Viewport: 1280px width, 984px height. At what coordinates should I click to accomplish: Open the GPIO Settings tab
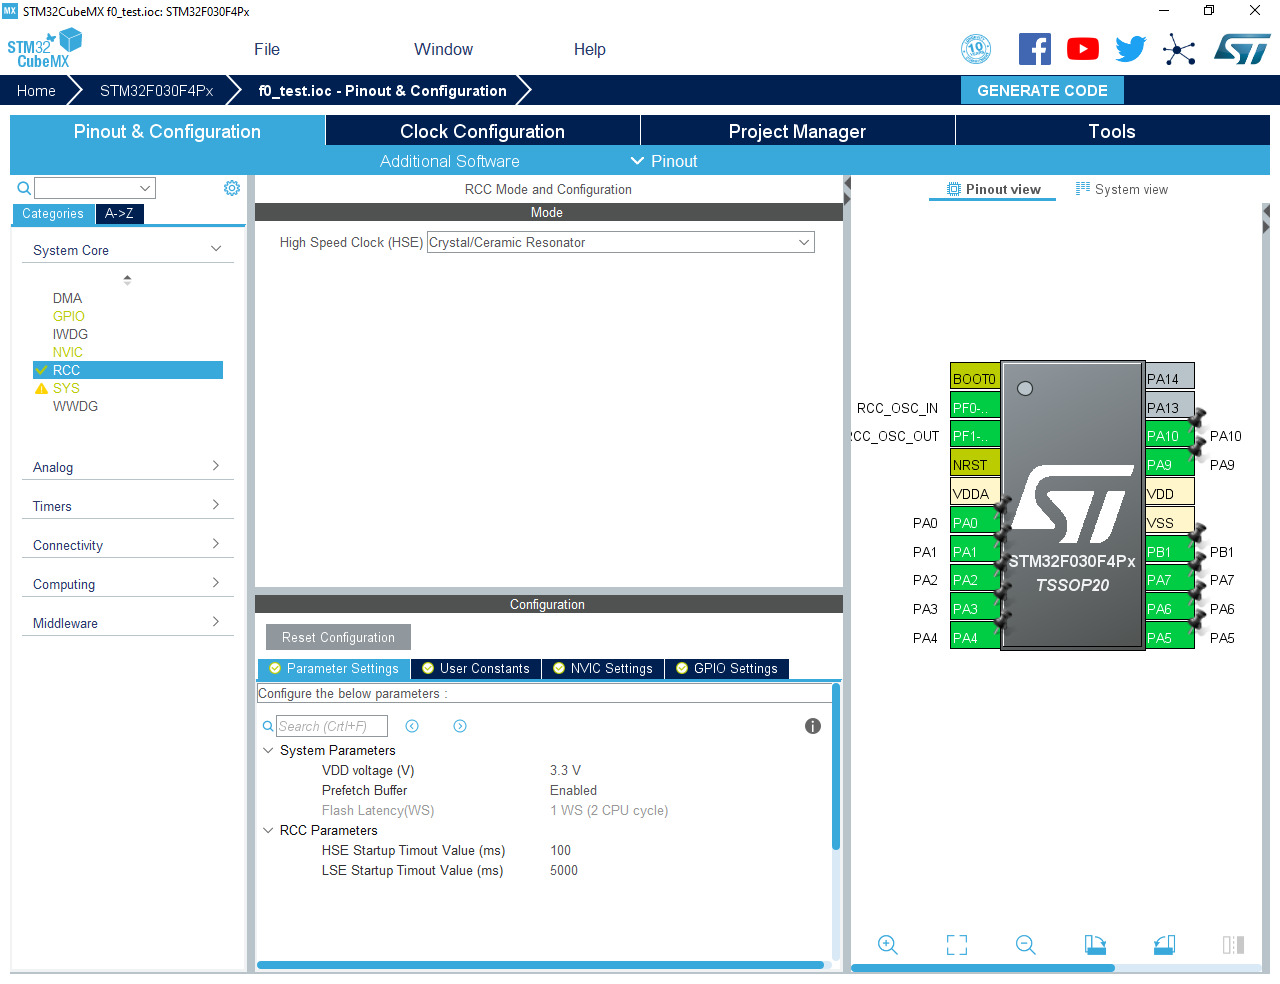[x=727, y=668]
